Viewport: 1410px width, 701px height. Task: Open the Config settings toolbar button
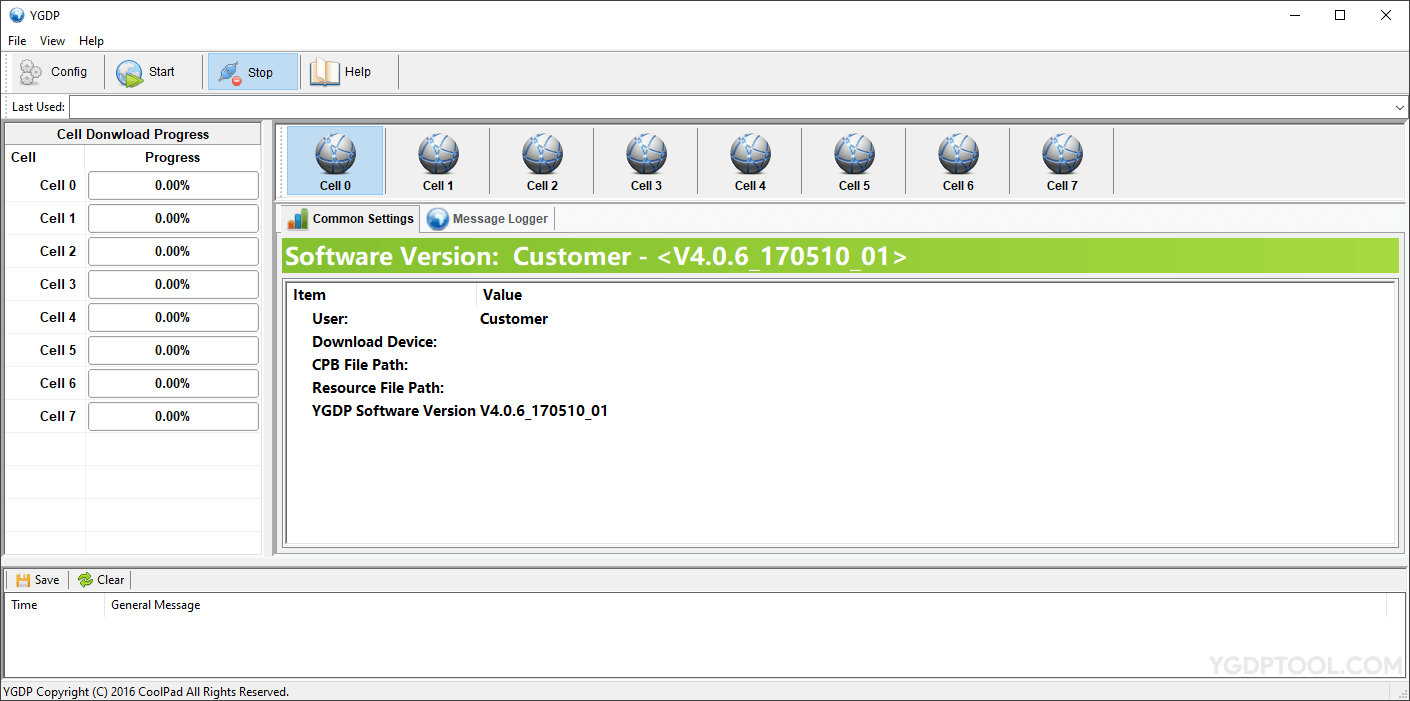click(56, 72)
